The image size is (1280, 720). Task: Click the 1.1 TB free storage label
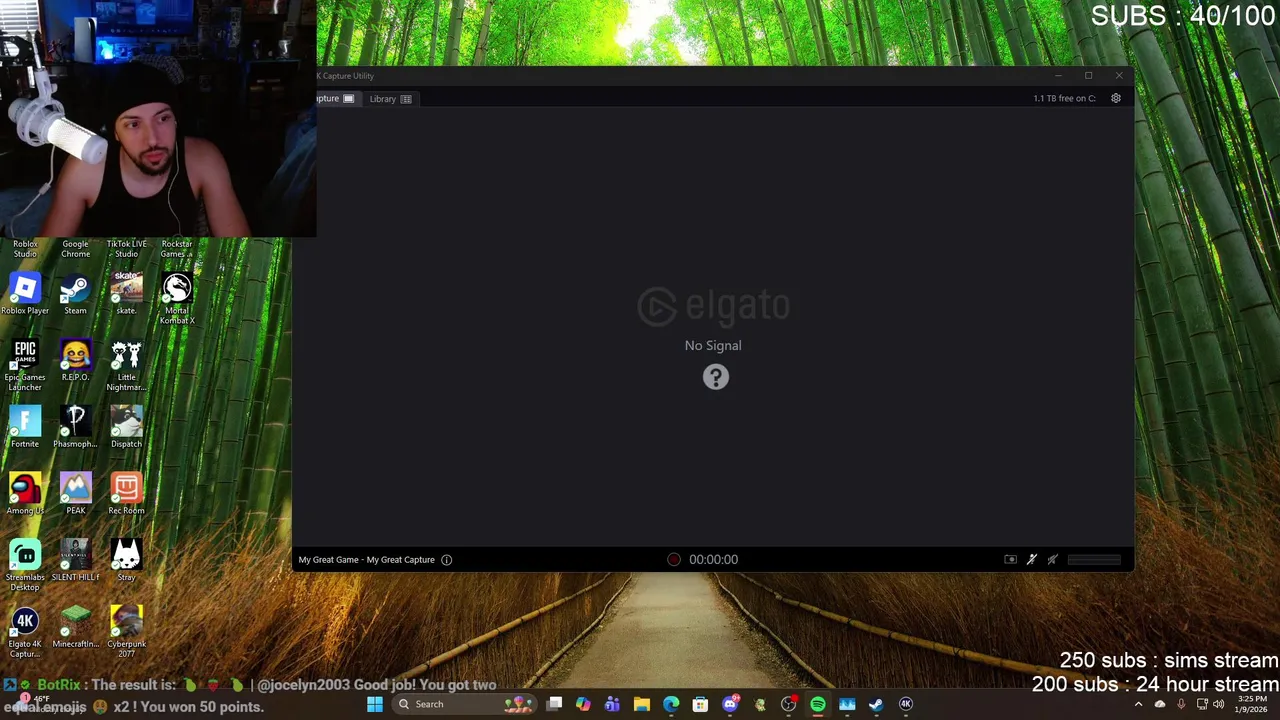coord(1064,98)
